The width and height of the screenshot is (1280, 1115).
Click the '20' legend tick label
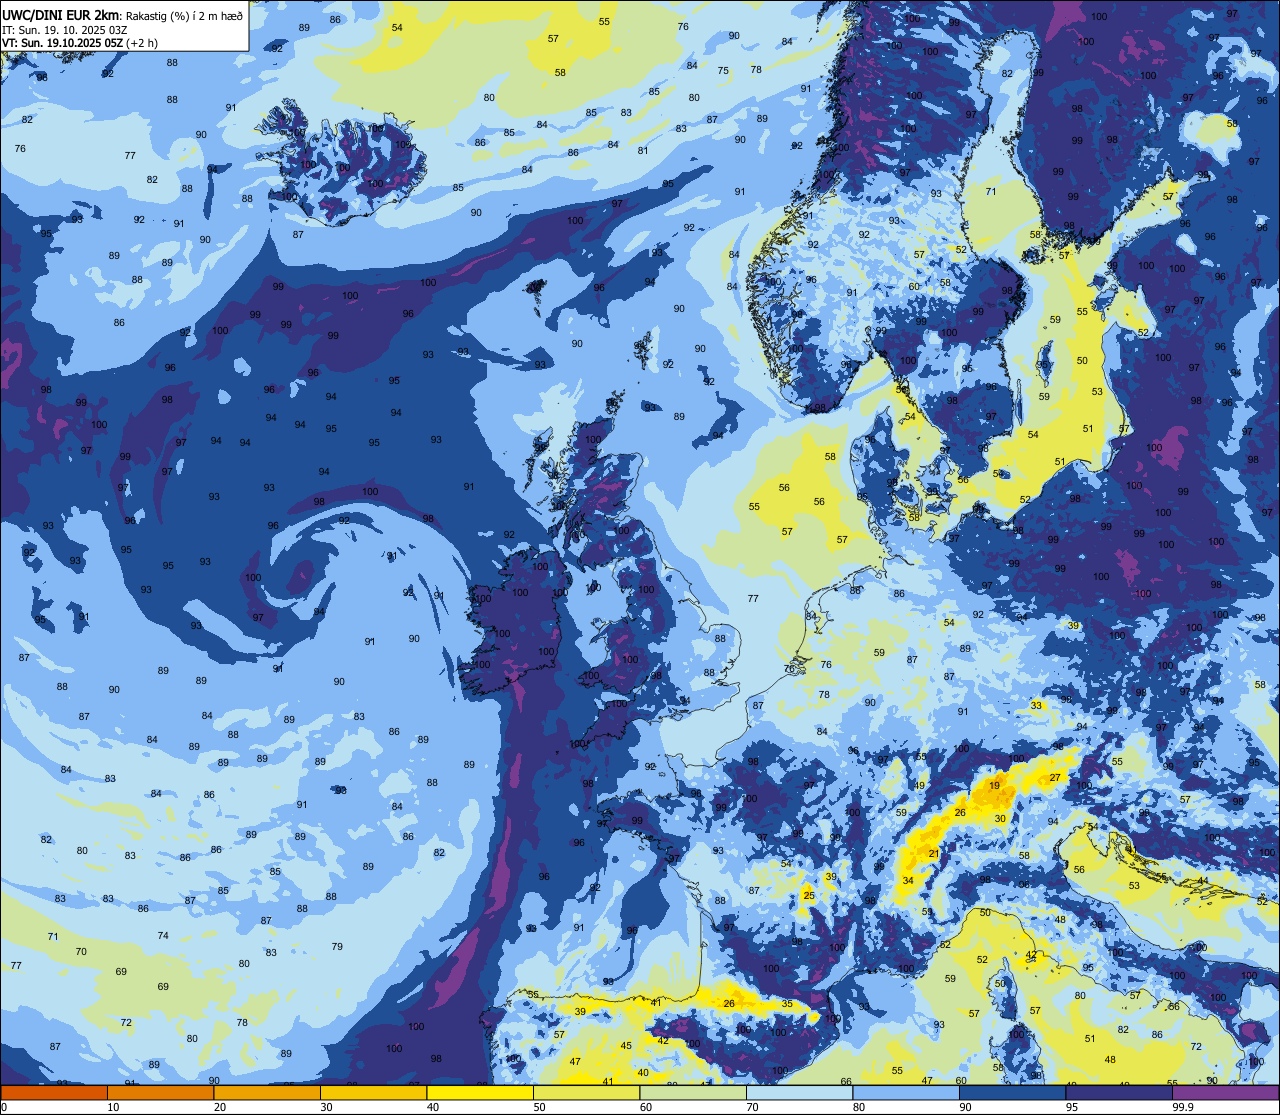click(x=220, y=1107)
